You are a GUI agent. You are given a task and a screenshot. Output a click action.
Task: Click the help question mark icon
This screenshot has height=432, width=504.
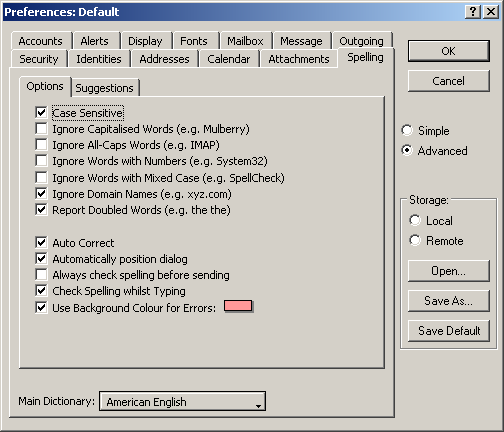coord(473,12)
